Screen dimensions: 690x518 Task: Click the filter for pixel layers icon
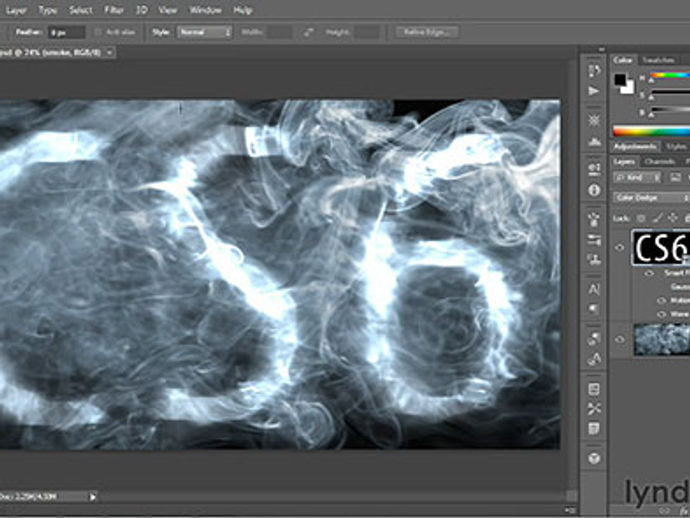[x=675, y=178]
